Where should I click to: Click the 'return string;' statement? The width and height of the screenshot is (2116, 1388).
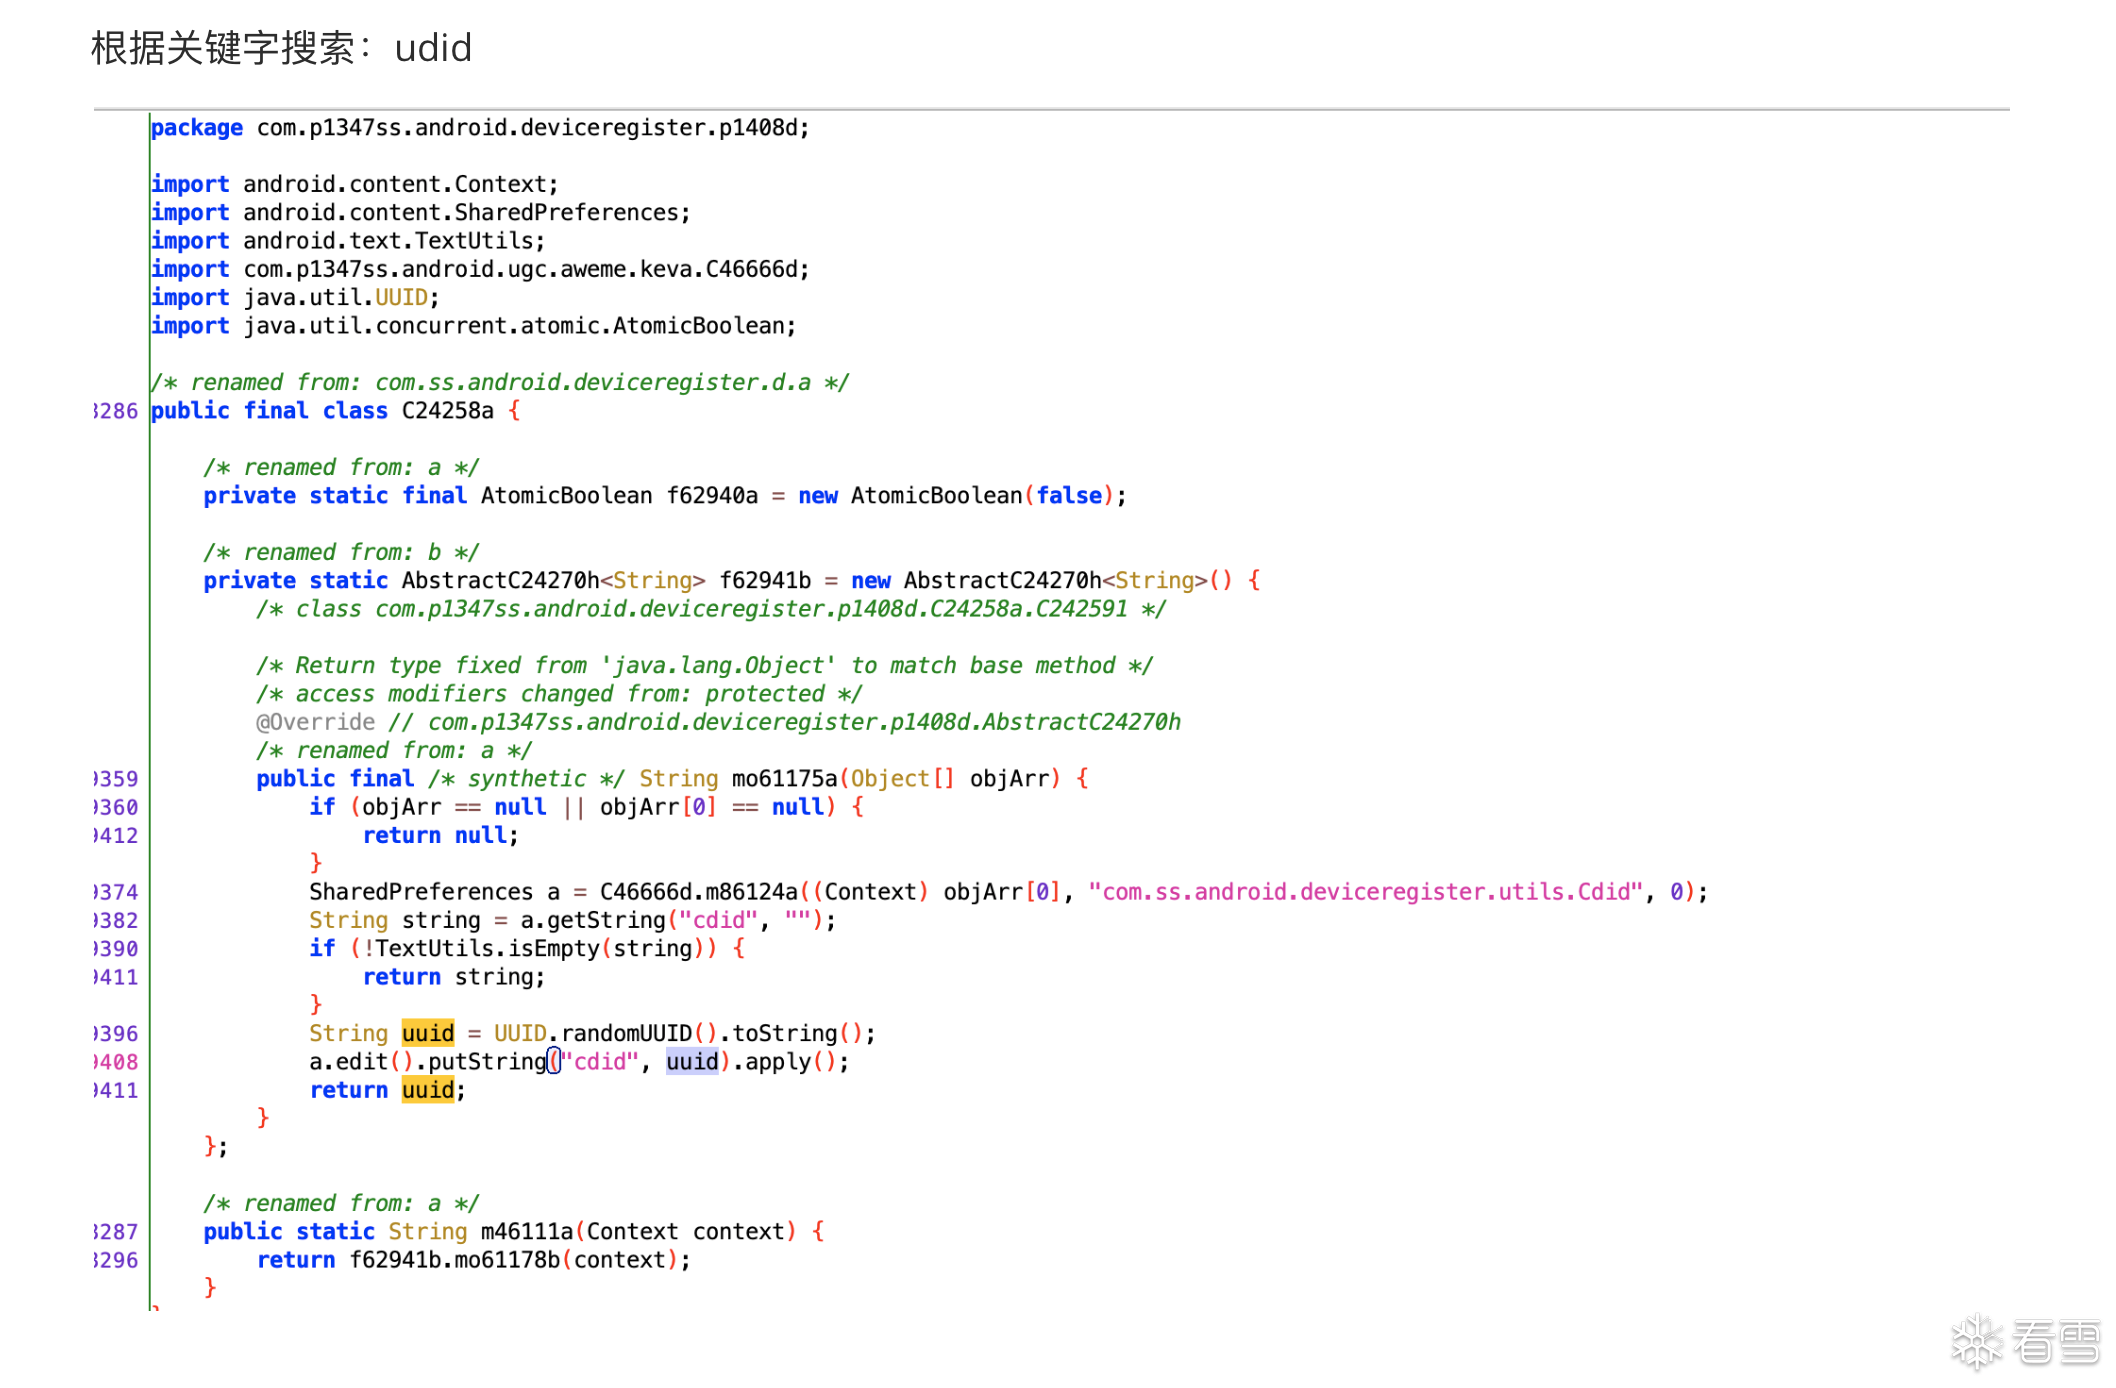point(453,977)
